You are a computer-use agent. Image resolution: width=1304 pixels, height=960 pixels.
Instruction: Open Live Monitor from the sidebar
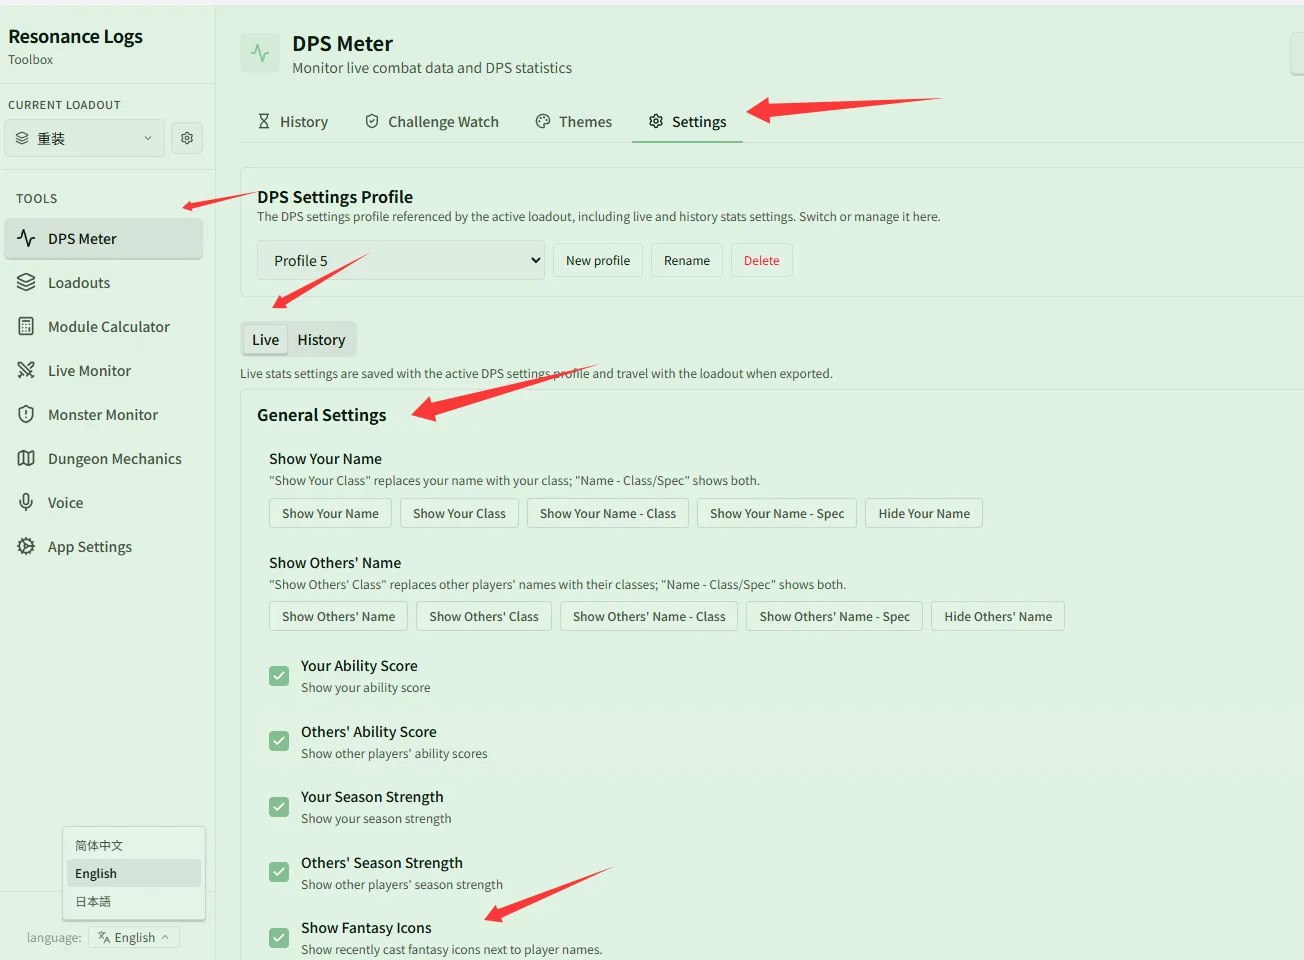tap(104, 370)
